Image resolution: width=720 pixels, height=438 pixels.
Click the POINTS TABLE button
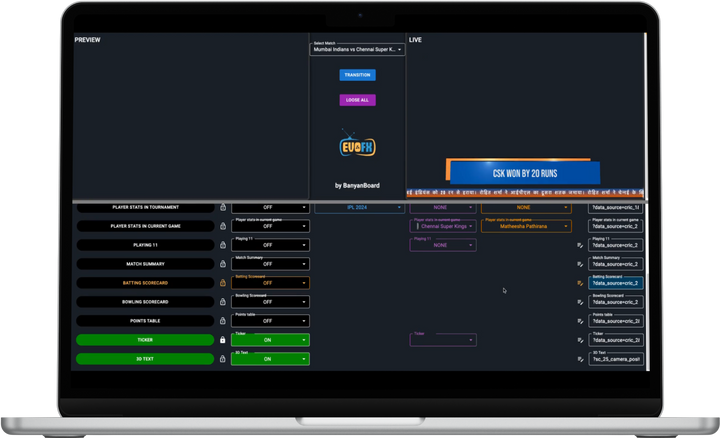145,320
